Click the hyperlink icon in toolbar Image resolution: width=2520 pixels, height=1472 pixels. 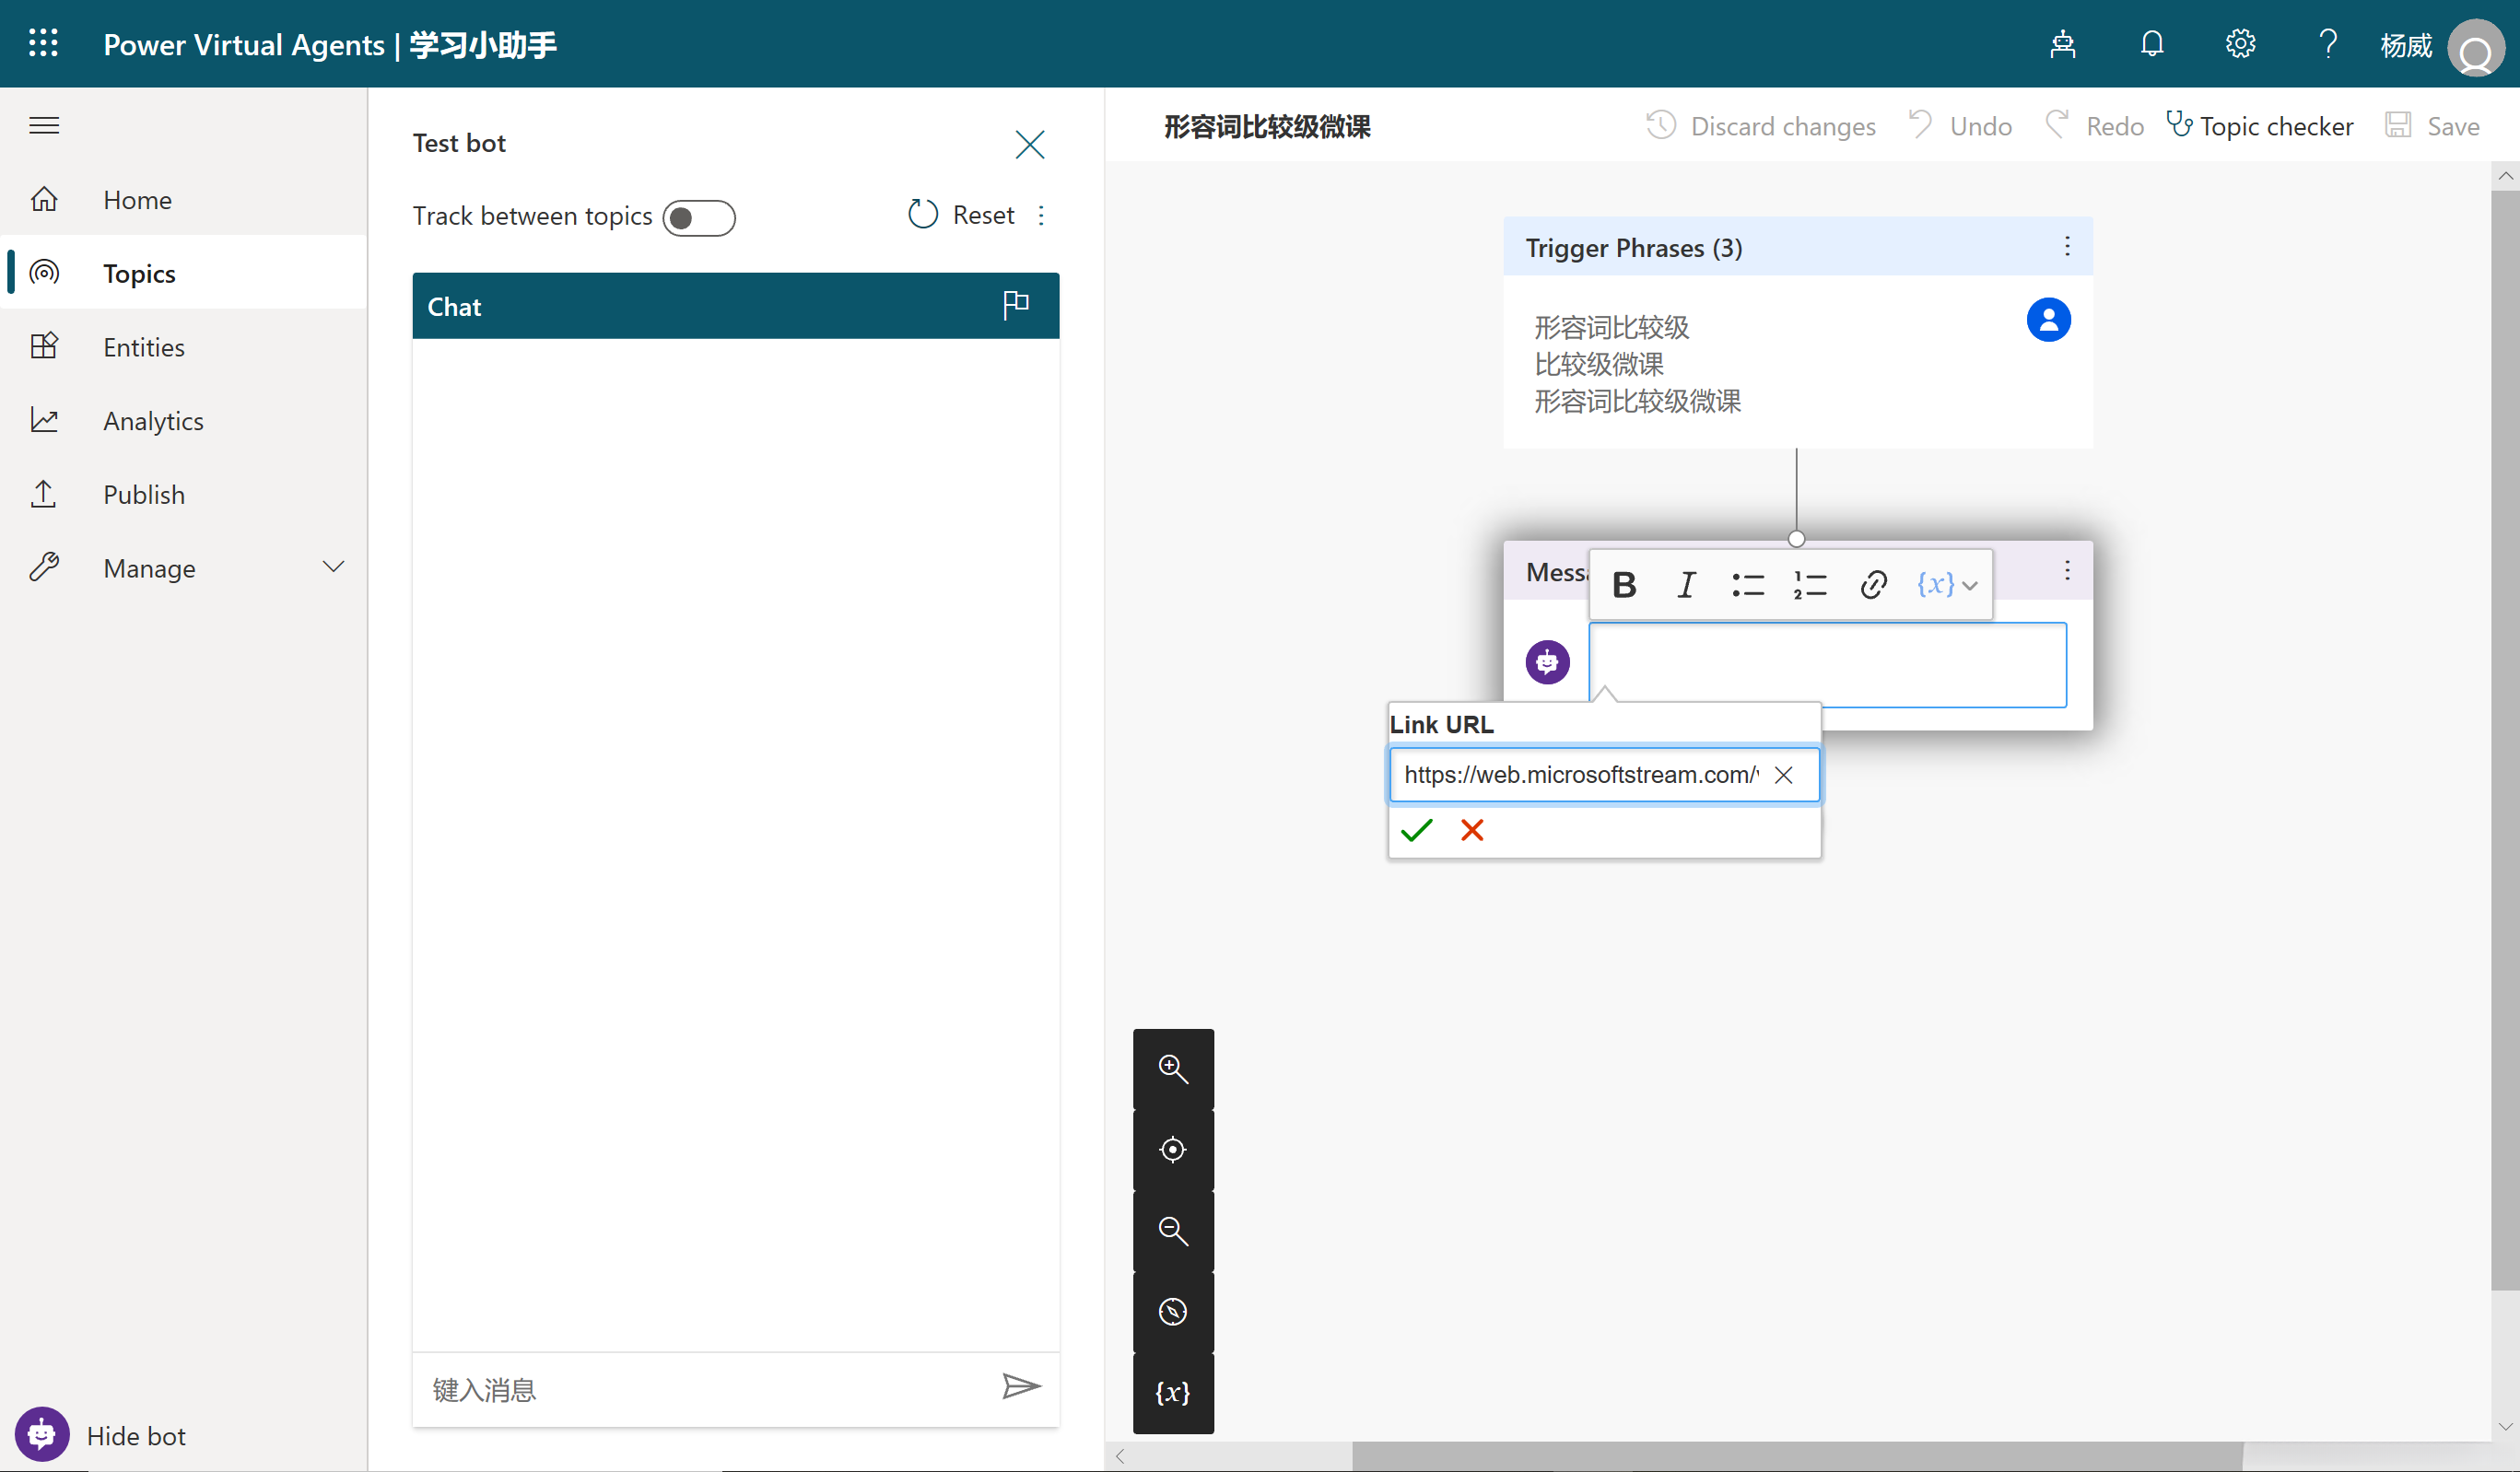[x=1873, y=585]
